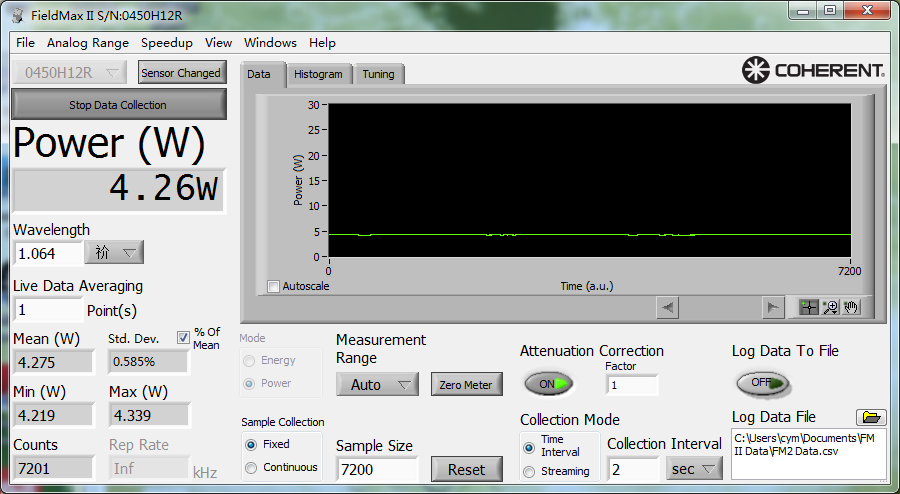Switch to the Histogram tab

click(318, 74)
